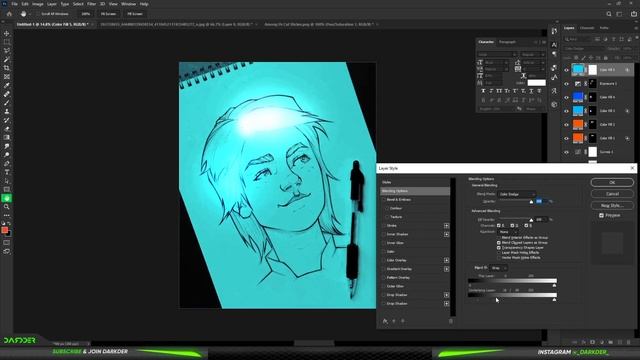Select the active green Hand tool
640x360 pixels.
pyautogui.click(x=7, y=198)
